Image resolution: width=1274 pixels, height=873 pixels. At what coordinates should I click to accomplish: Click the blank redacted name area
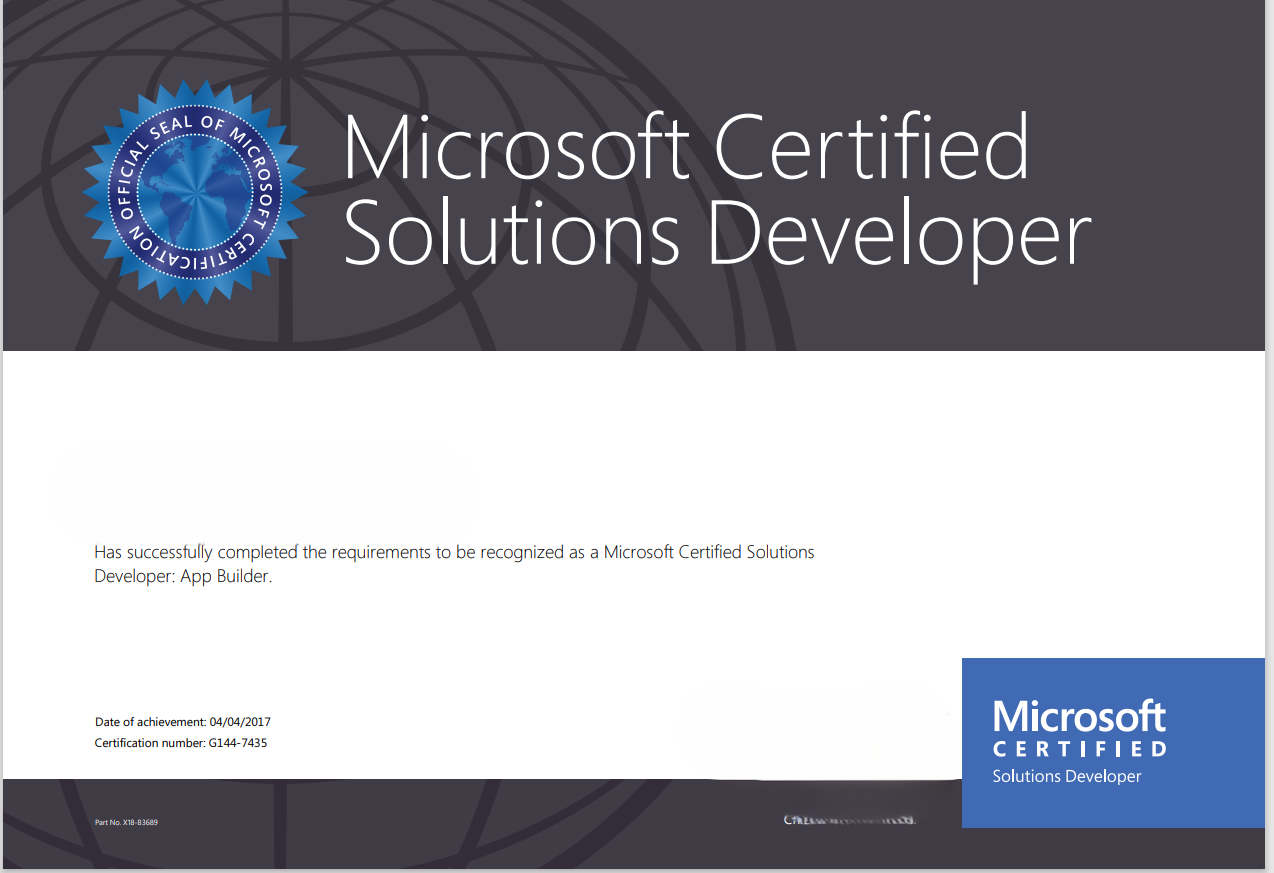[265, 490]
